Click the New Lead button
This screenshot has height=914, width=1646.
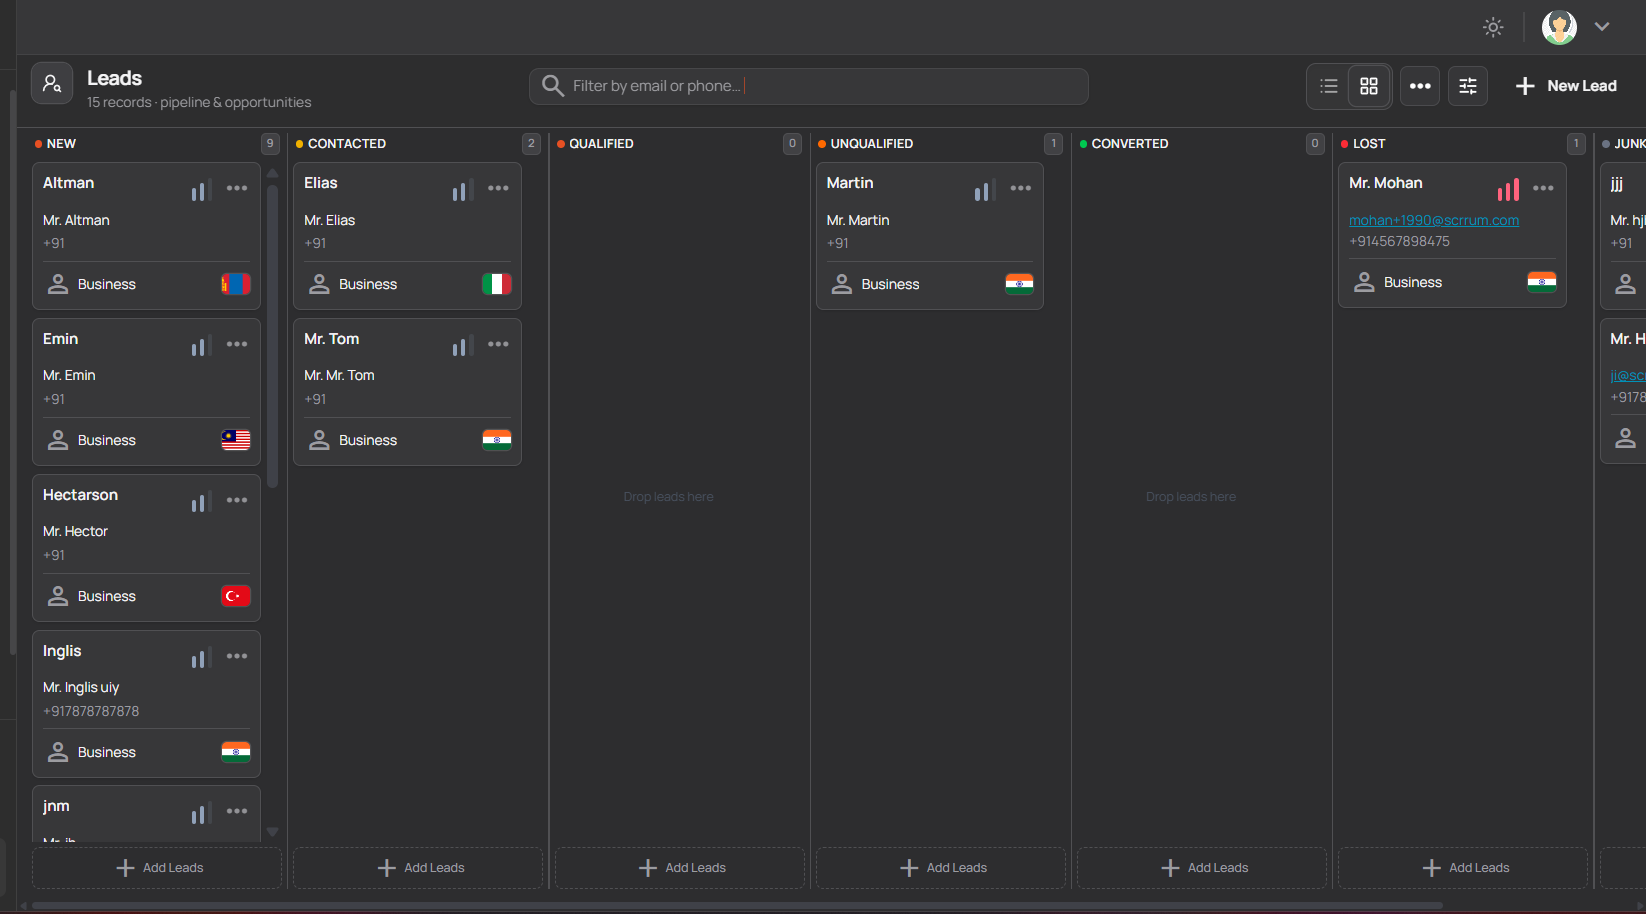pos(1566,86)
